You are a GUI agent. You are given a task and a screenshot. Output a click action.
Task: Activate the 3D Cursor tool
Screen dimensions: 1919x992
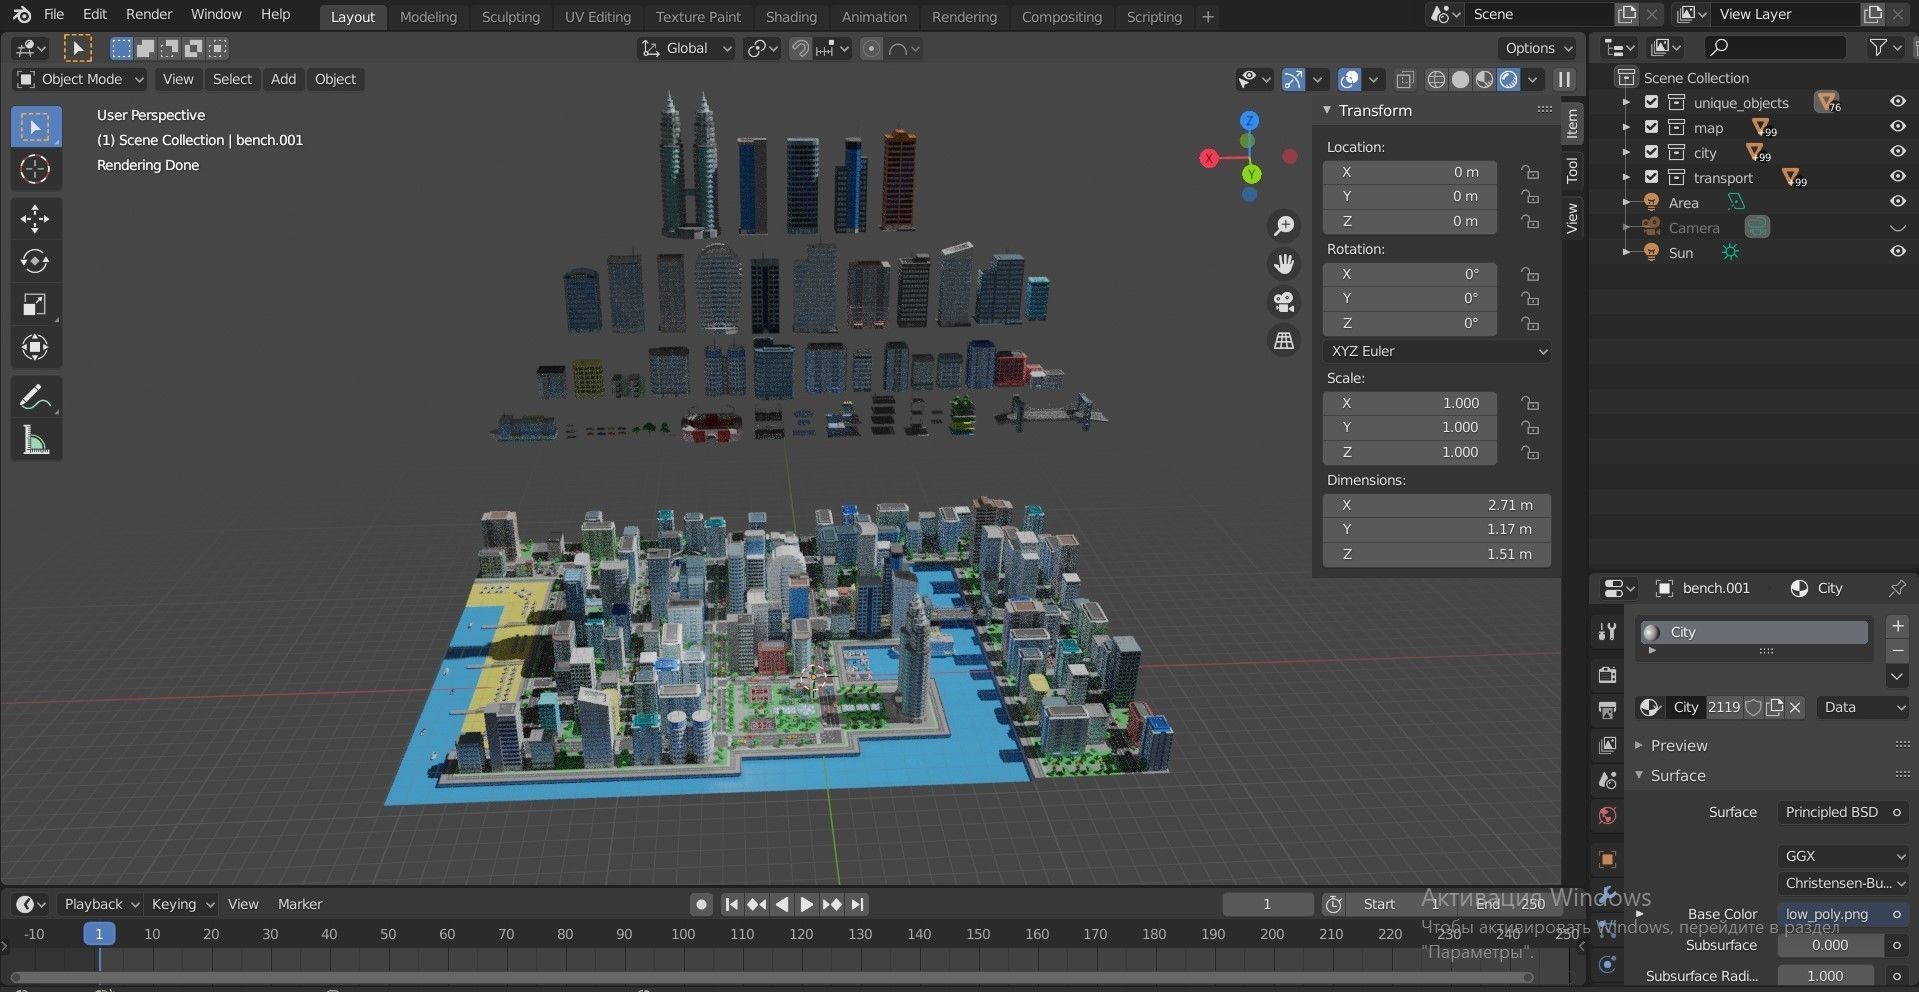tap(35, 170)
